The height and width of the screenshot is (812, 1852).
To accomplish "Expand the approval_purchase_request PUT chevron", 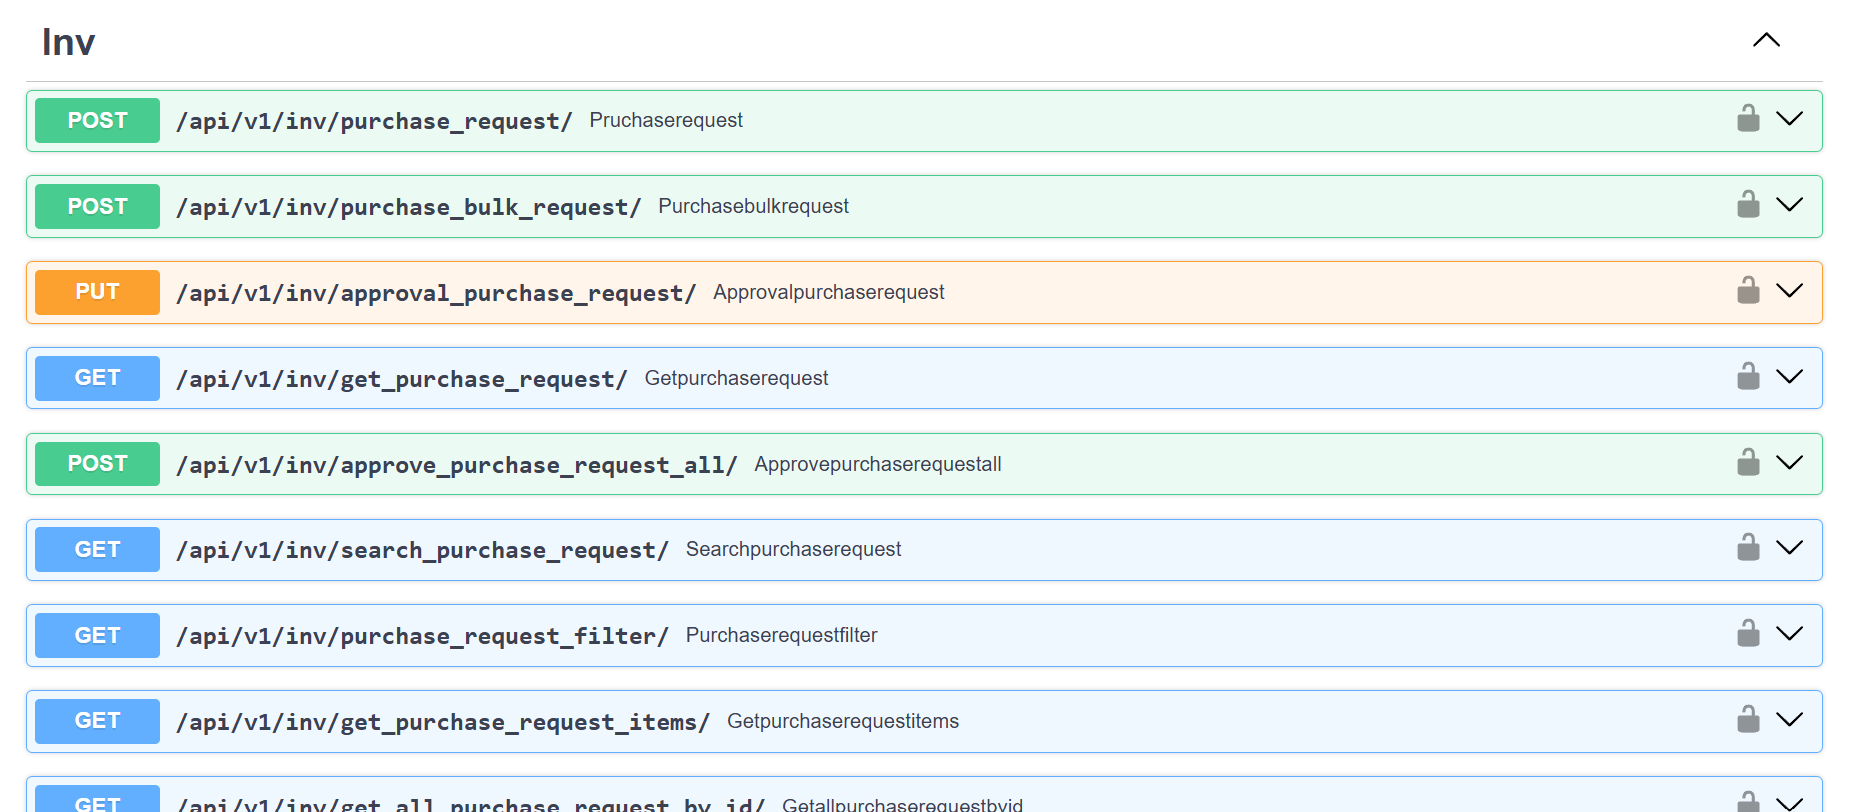I will (1789, 291).
